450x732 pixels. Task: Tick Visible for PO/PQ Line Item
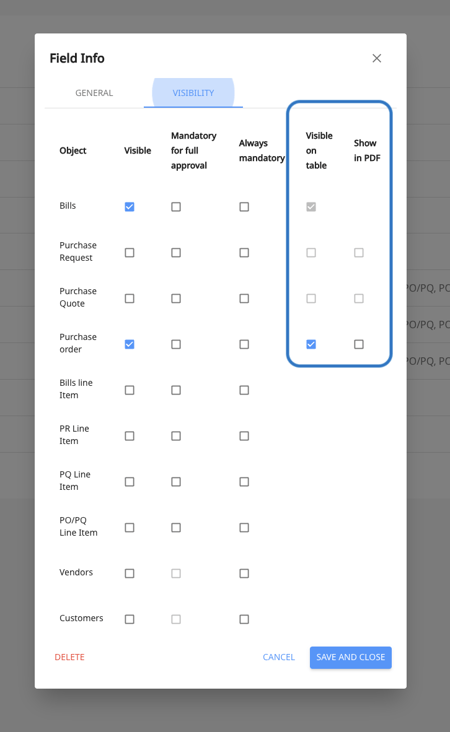click(x=129, y=528)
